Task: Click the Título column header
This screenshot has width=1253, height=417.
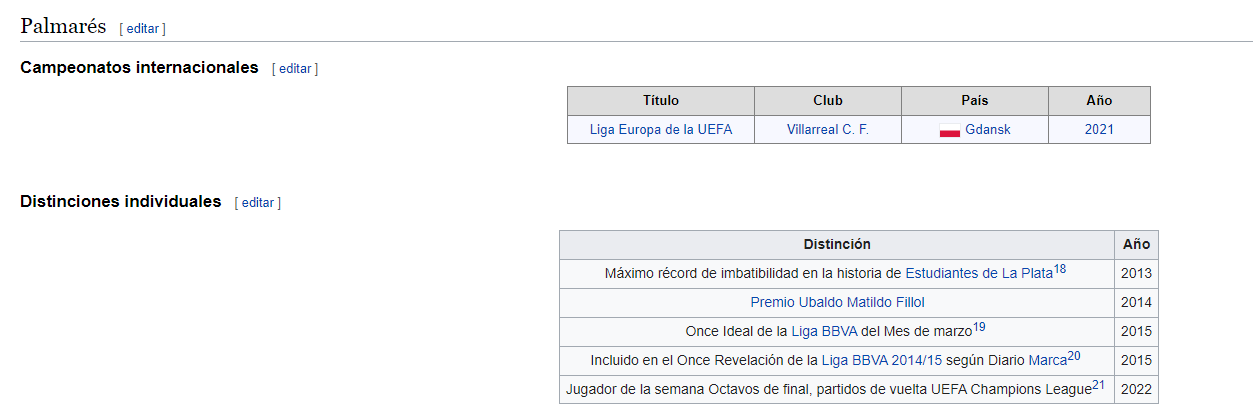Action: click(661, 101)
